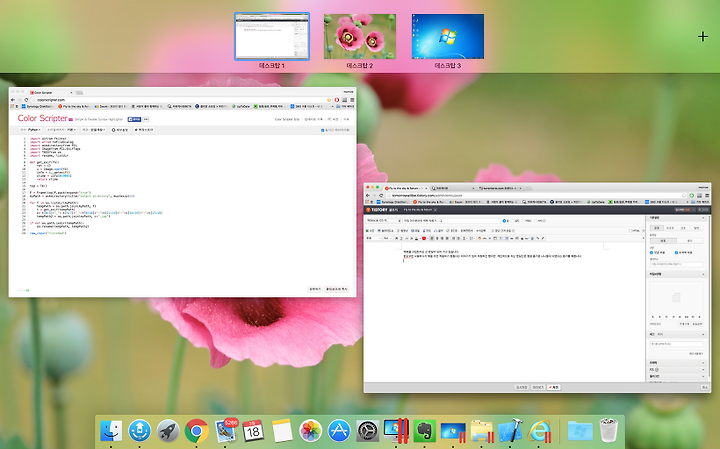Image resolution: width=720 pixels, height=449 pixels.
Task: Open System Preferences gear icon
Action: [367, 431]
